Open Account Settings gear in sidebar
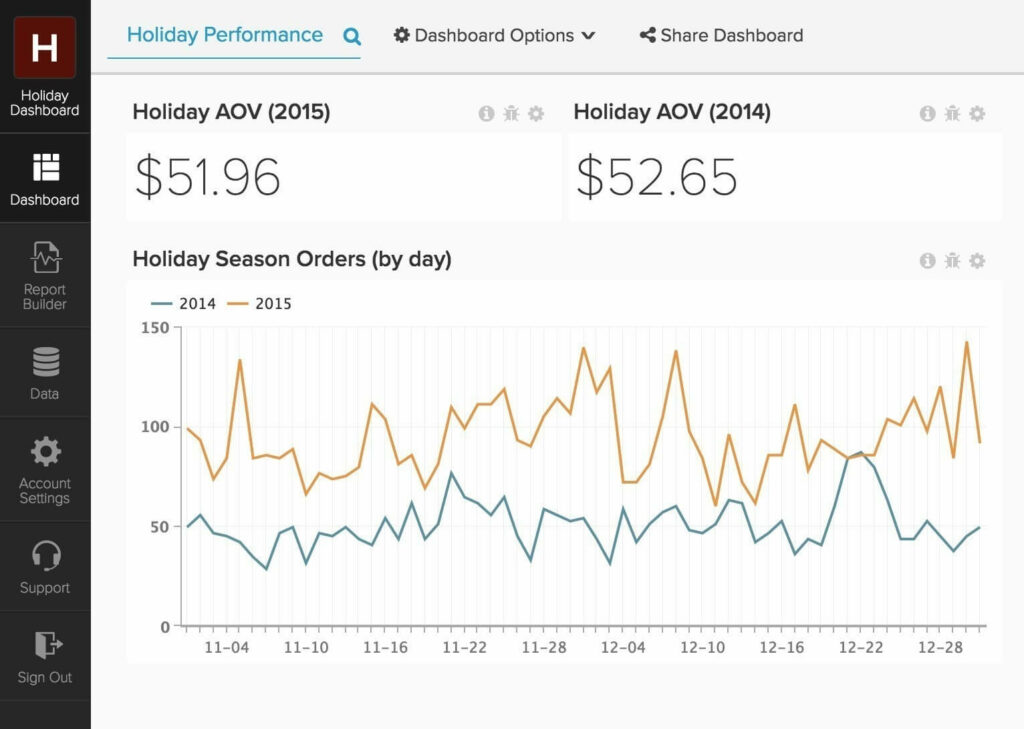The image size is (1024, 729). tap(46, 451)
